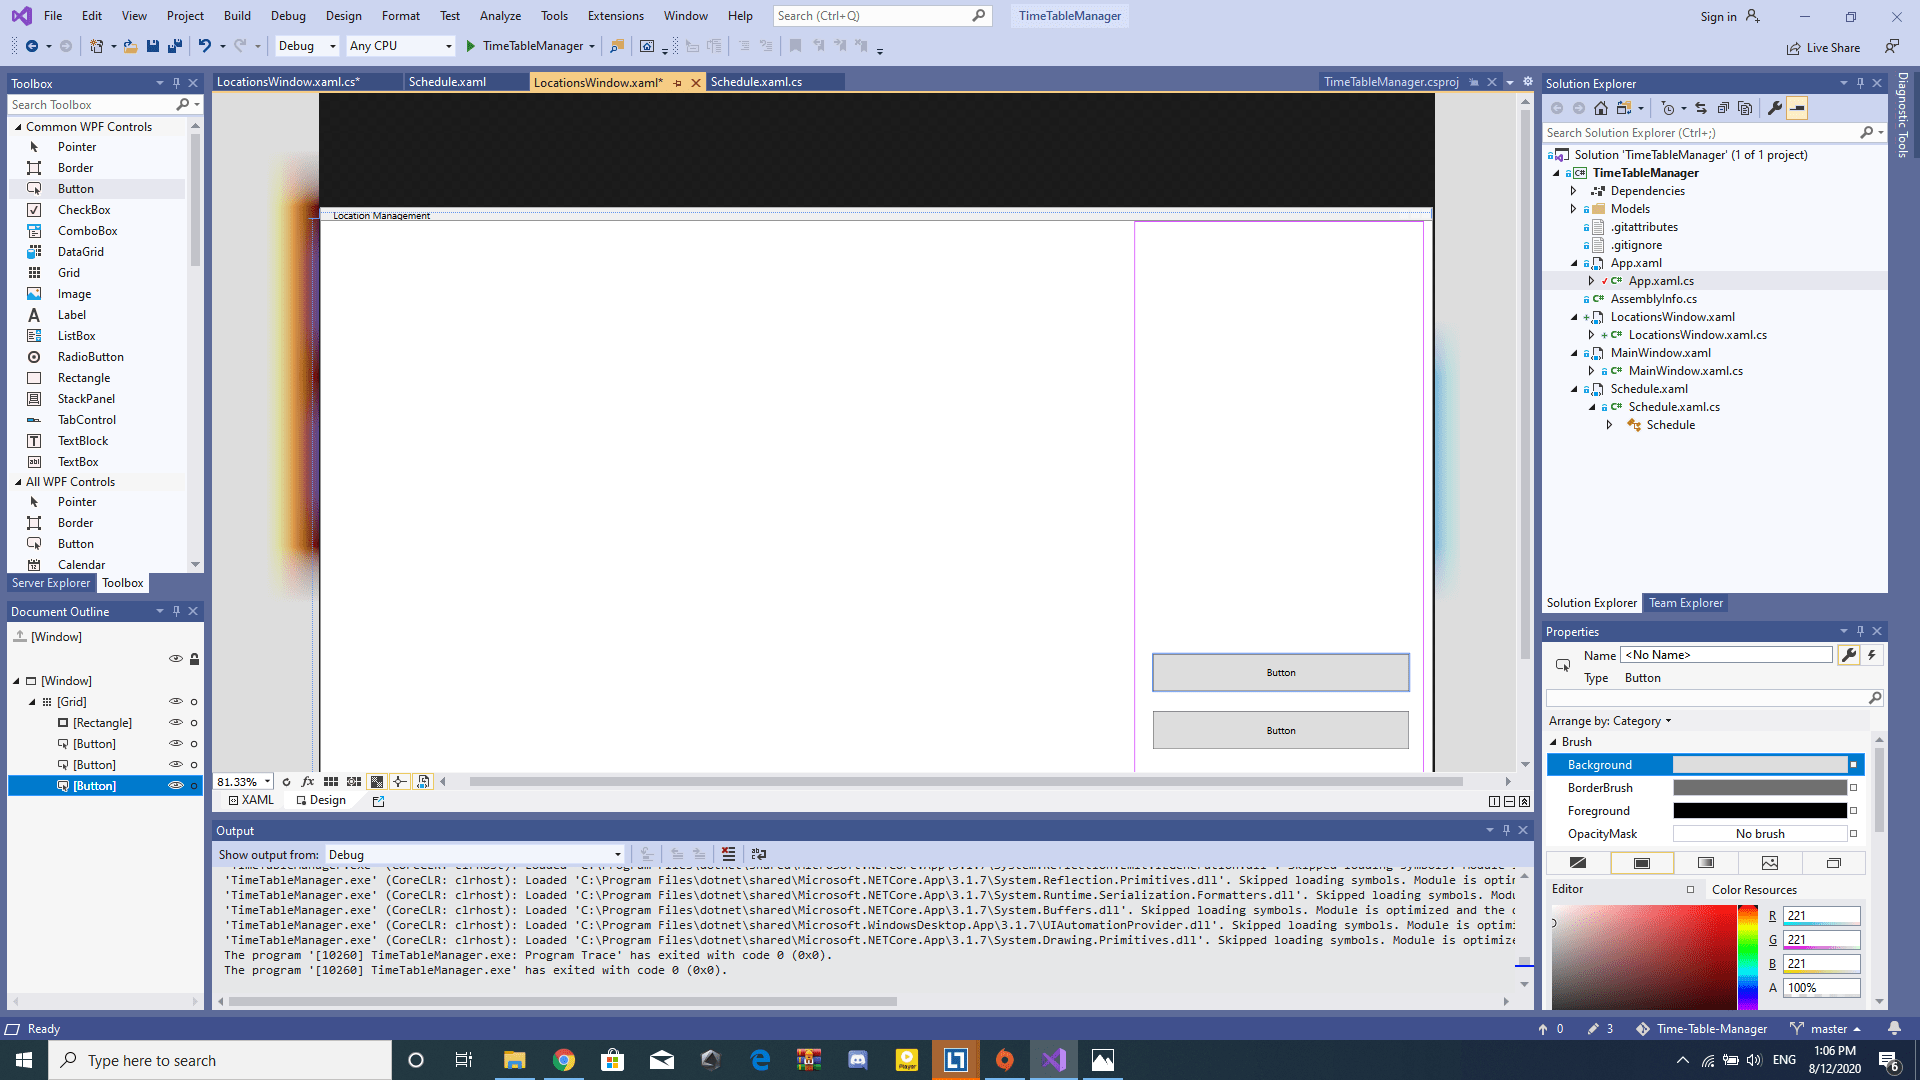
Task: Expand the Models folder in Solution Explorer
Action: (x=1573, y=209)
